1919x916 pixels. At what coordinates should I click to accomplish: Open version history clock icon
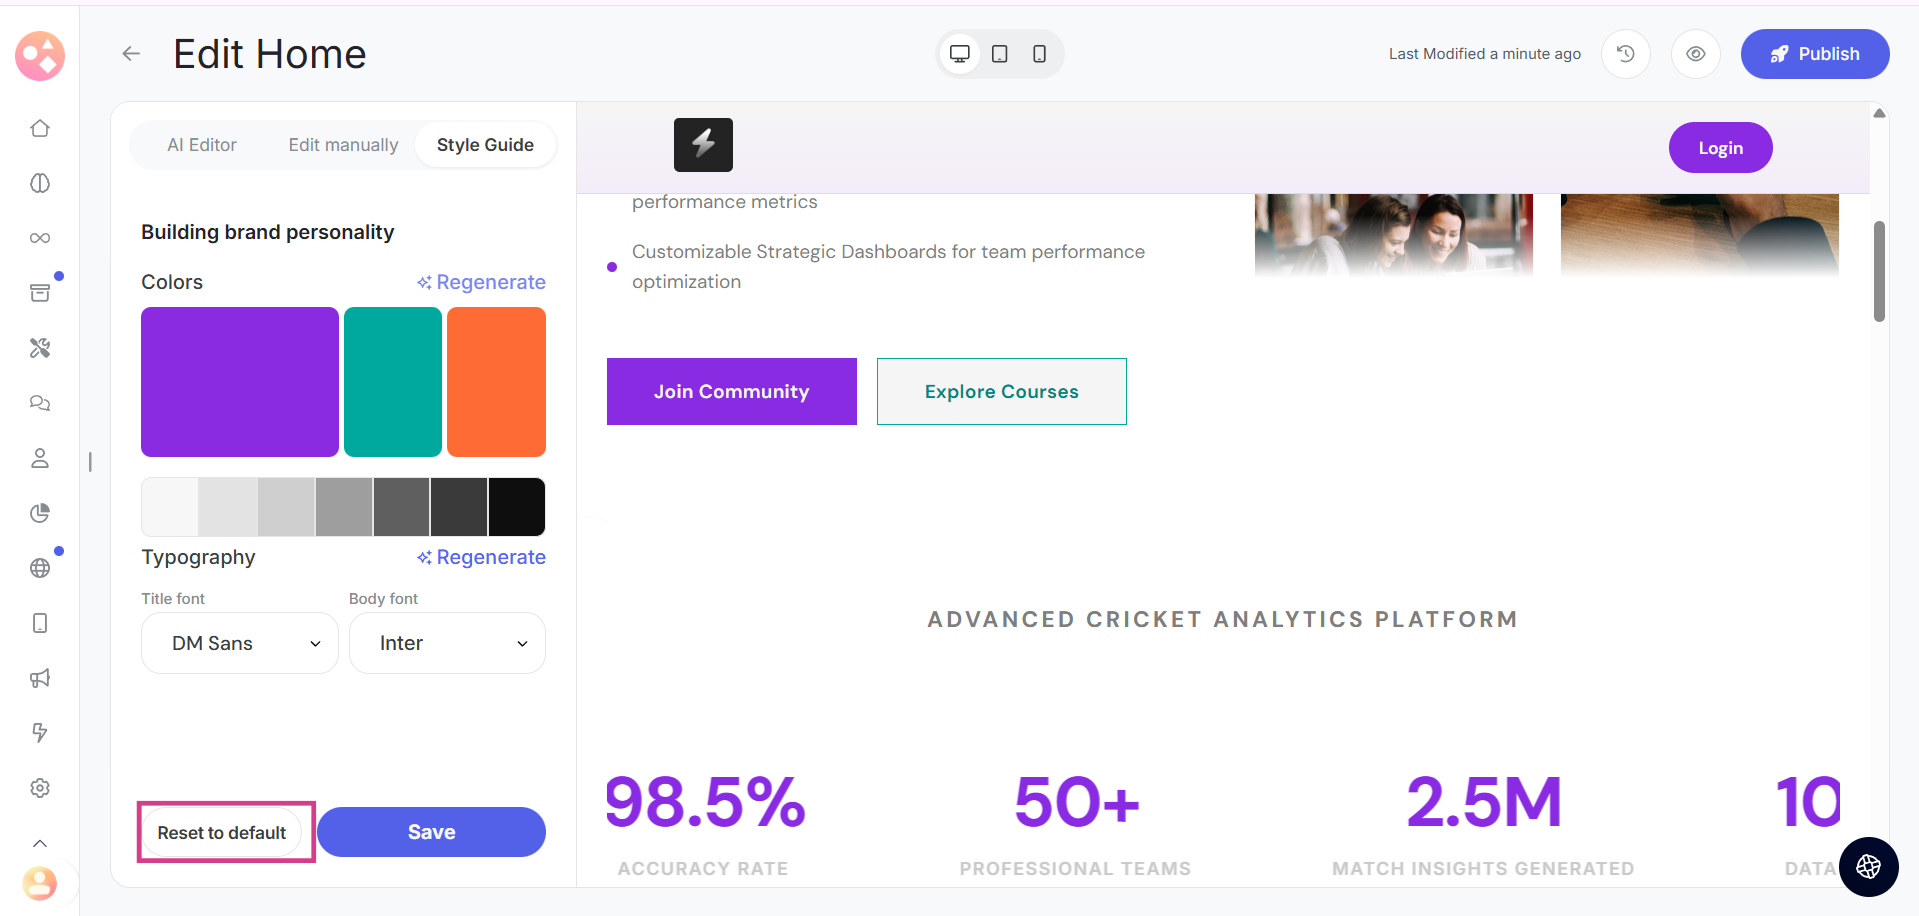click(1625, 54)
